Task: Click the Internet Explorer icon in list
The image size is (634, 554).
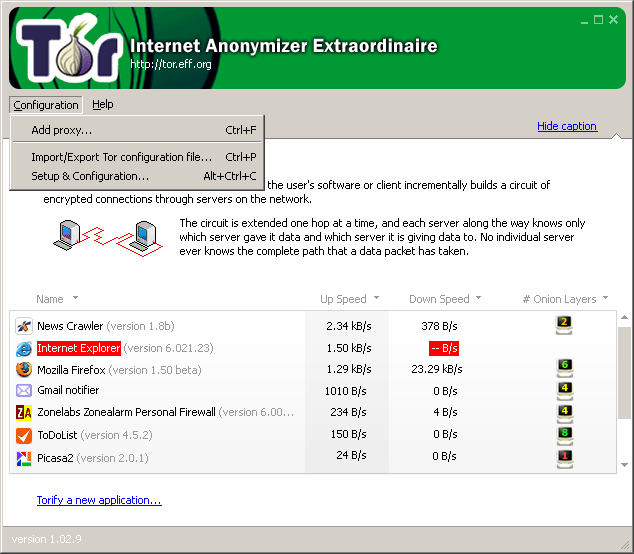Action: coord(24,348)
